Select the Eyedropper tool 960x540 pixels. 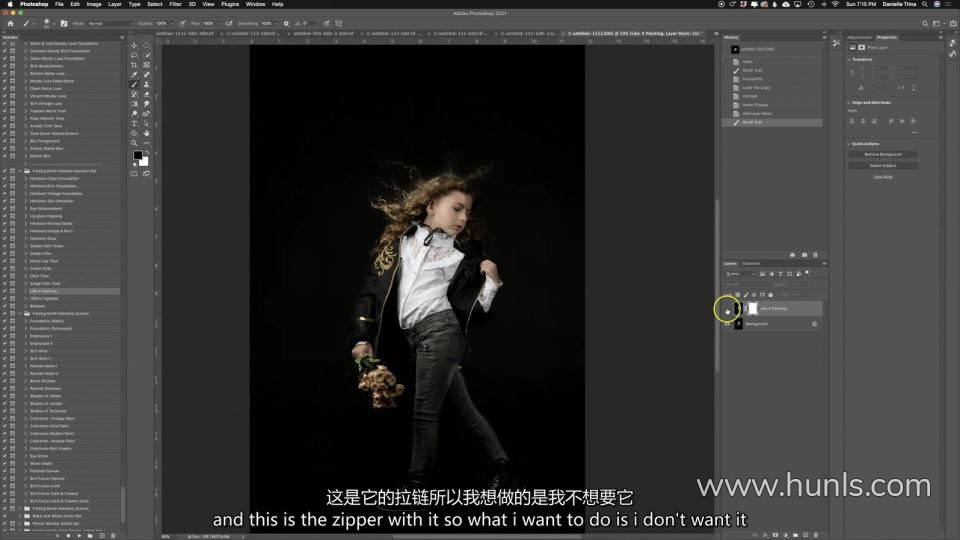[134, 75]
